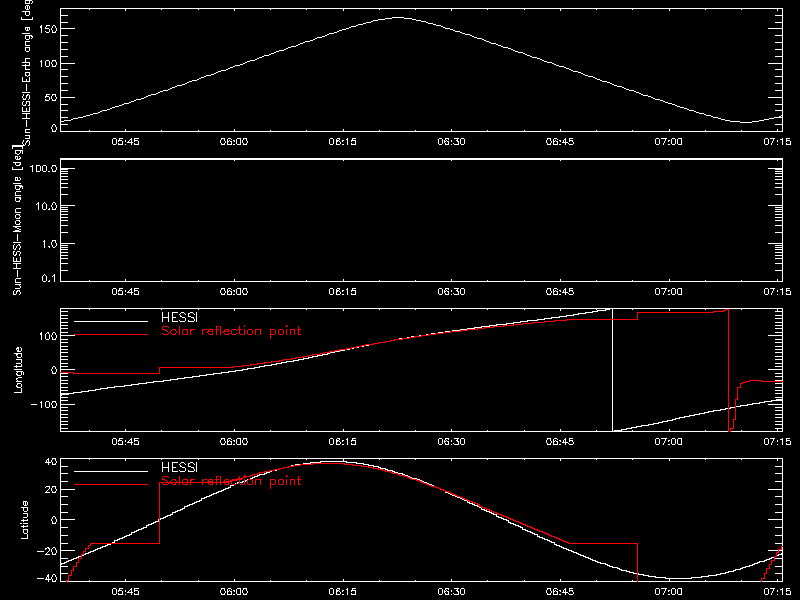Click the 10.0 tick on Moon angle axis

coord(46,206)
